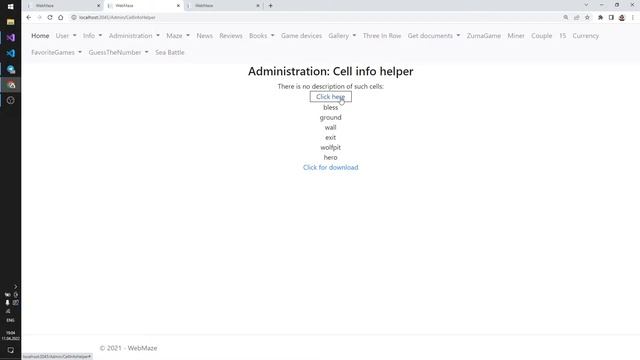640x360 pixels.
Task: Switch to blue Visual Studio Code icon
Action: pos(11,53)
